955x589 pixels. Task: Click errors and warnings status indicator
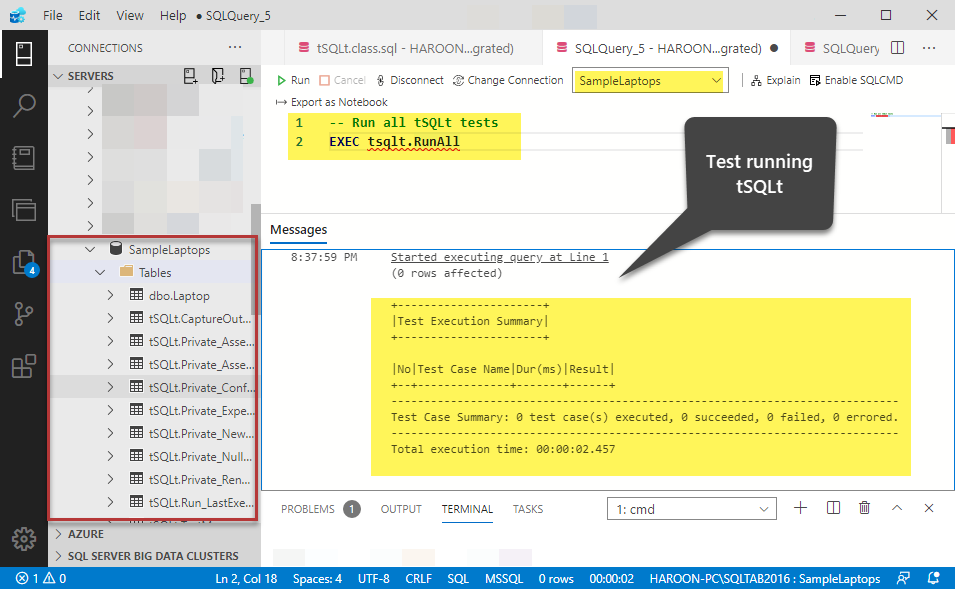[x=41, y=579]
